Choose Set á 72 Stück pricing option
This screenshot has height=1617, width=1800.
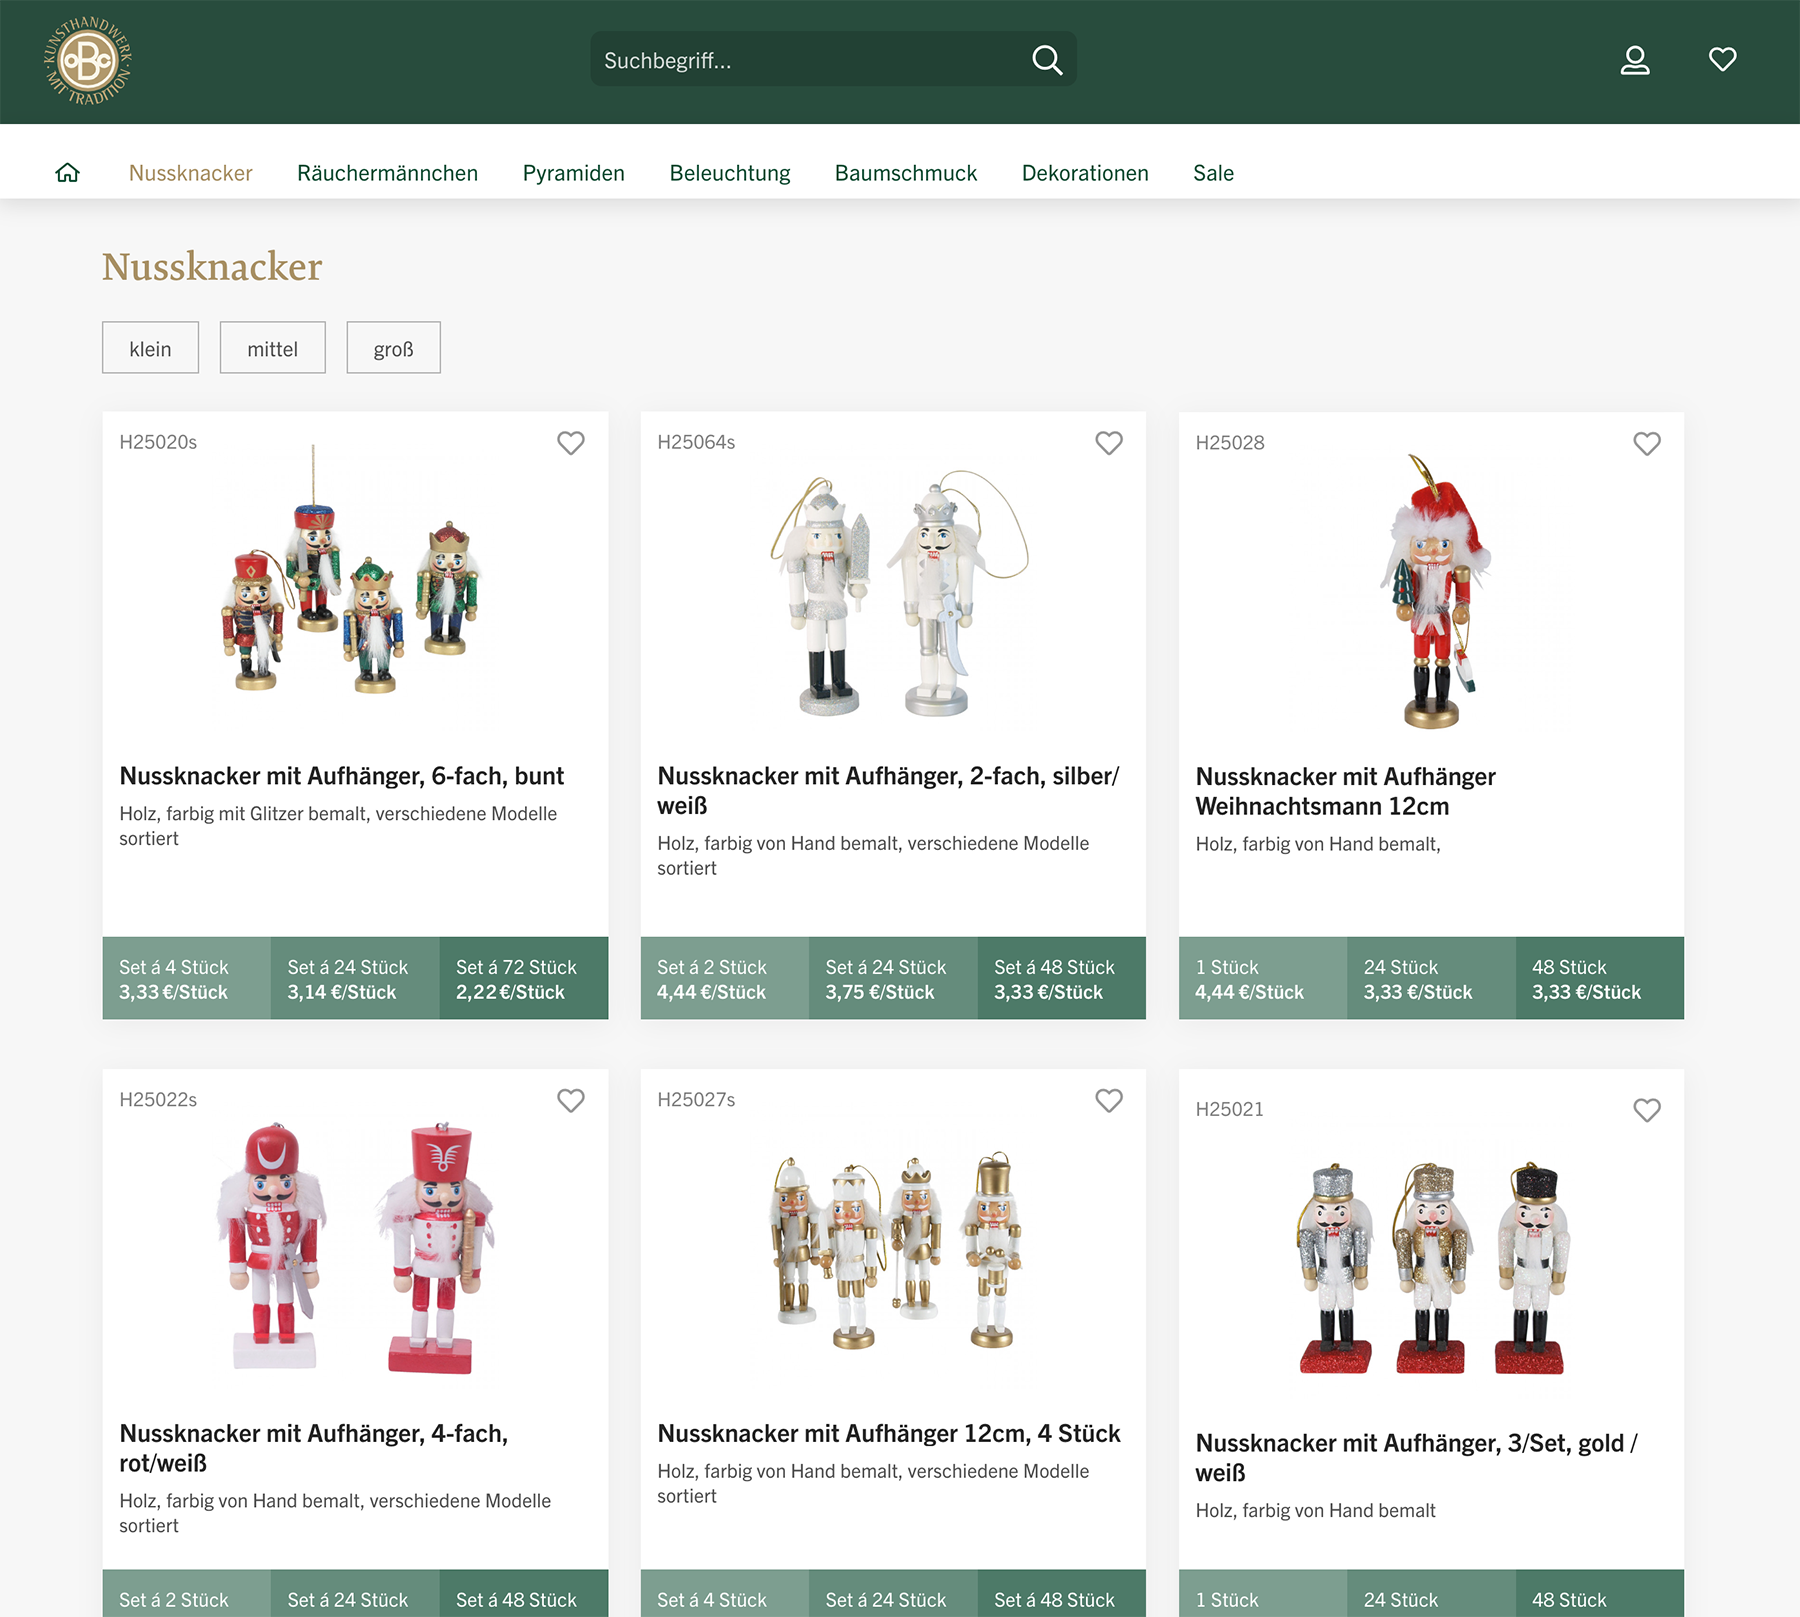click(523, 979)
